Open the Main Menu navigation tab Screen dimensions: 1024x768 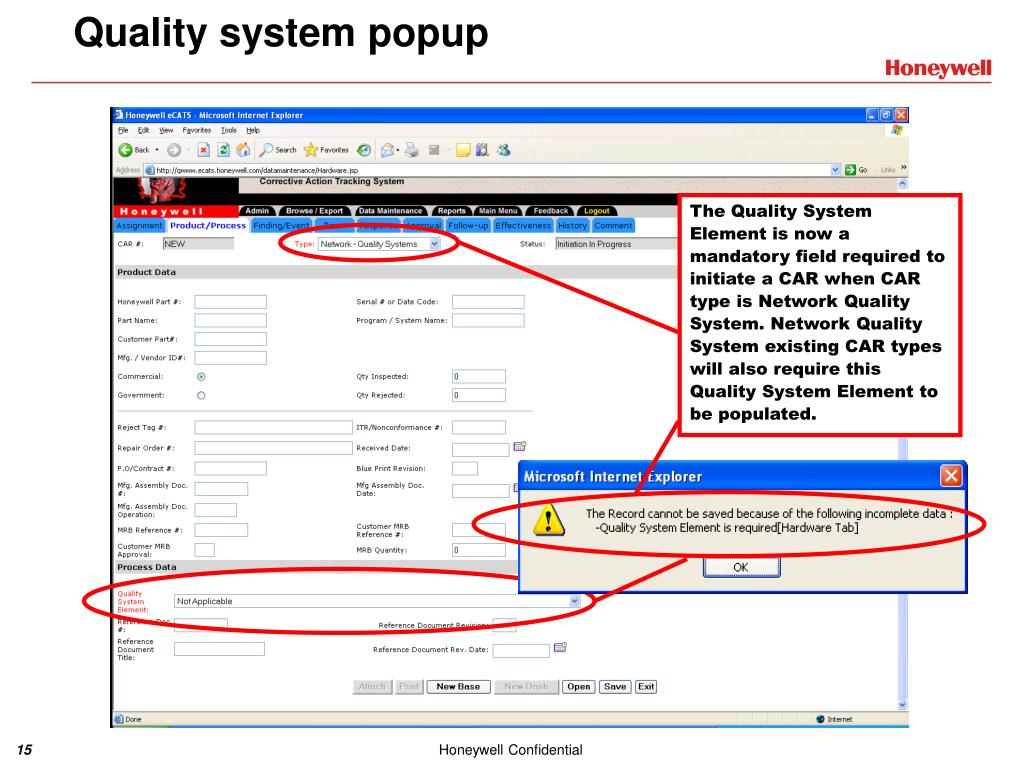coord(498,211)
